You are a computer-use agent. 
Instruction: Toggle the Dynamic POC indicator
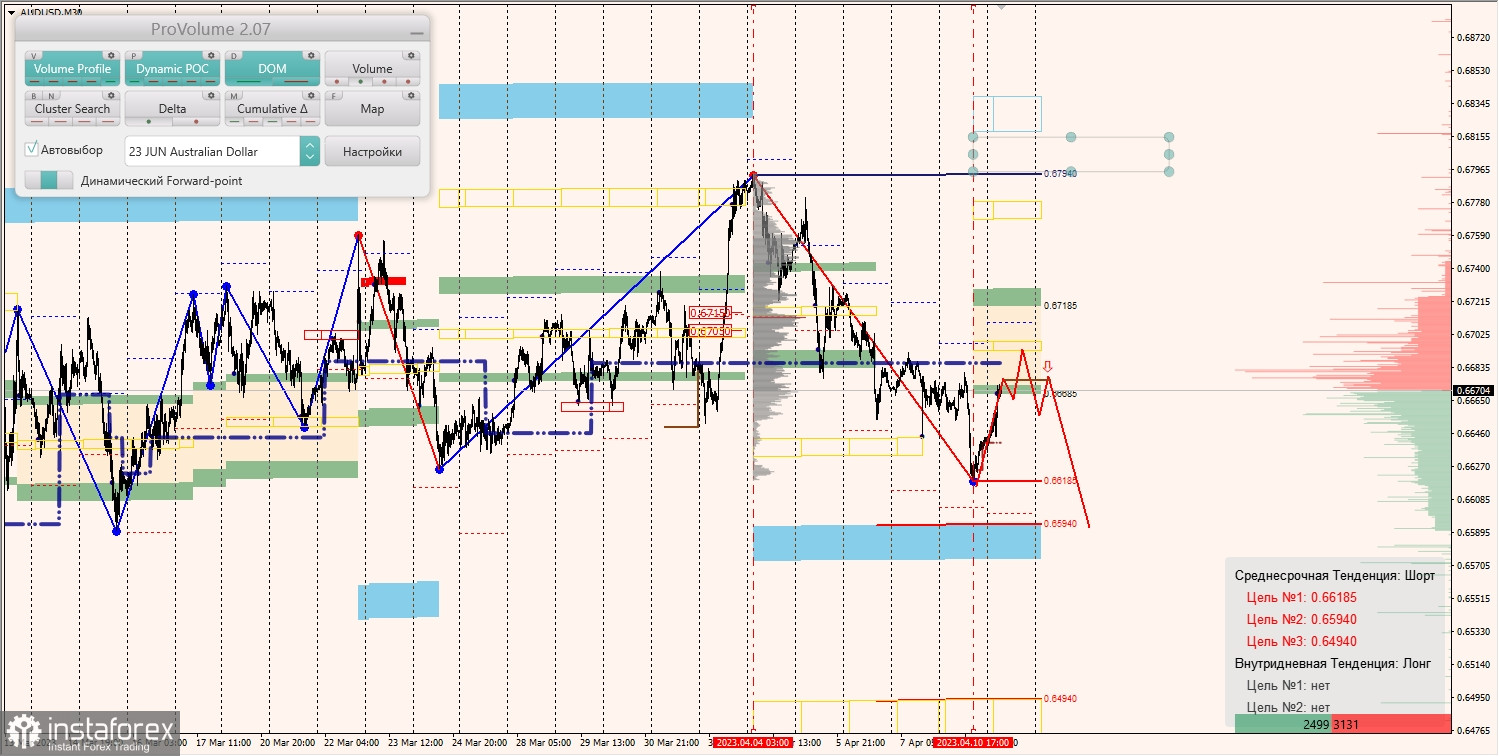172,69
